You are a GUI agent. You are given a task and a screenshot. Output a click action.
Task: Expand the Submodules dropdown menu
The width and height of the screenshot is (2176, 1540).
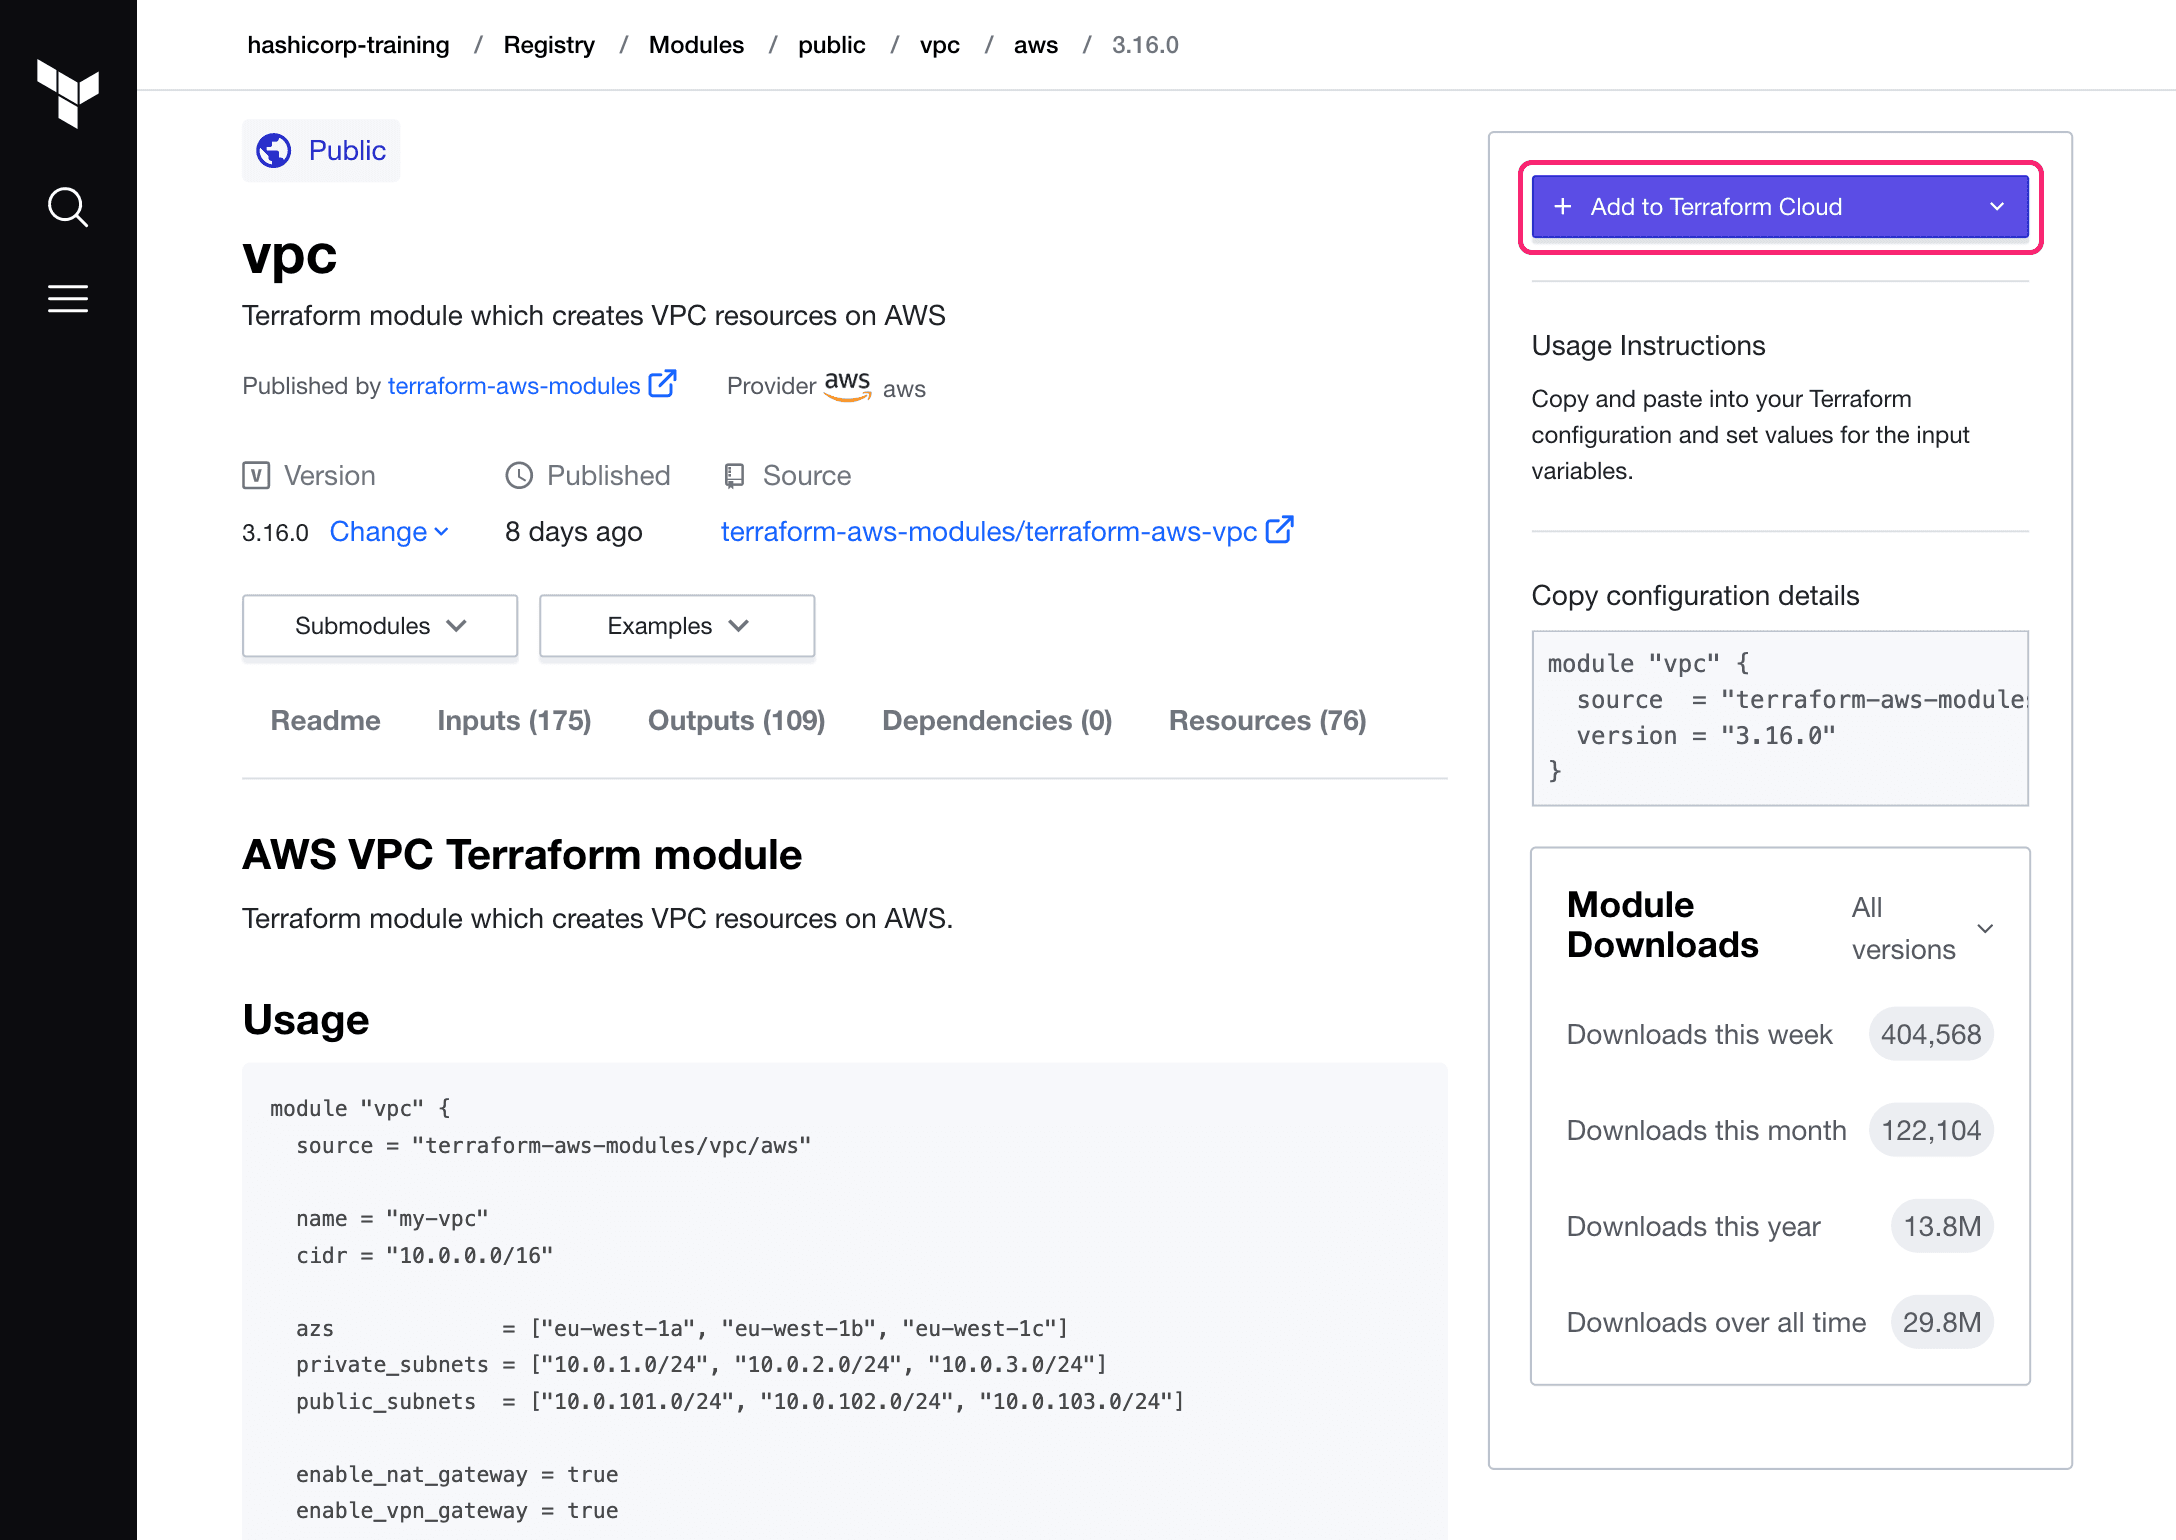pos(377,625)
